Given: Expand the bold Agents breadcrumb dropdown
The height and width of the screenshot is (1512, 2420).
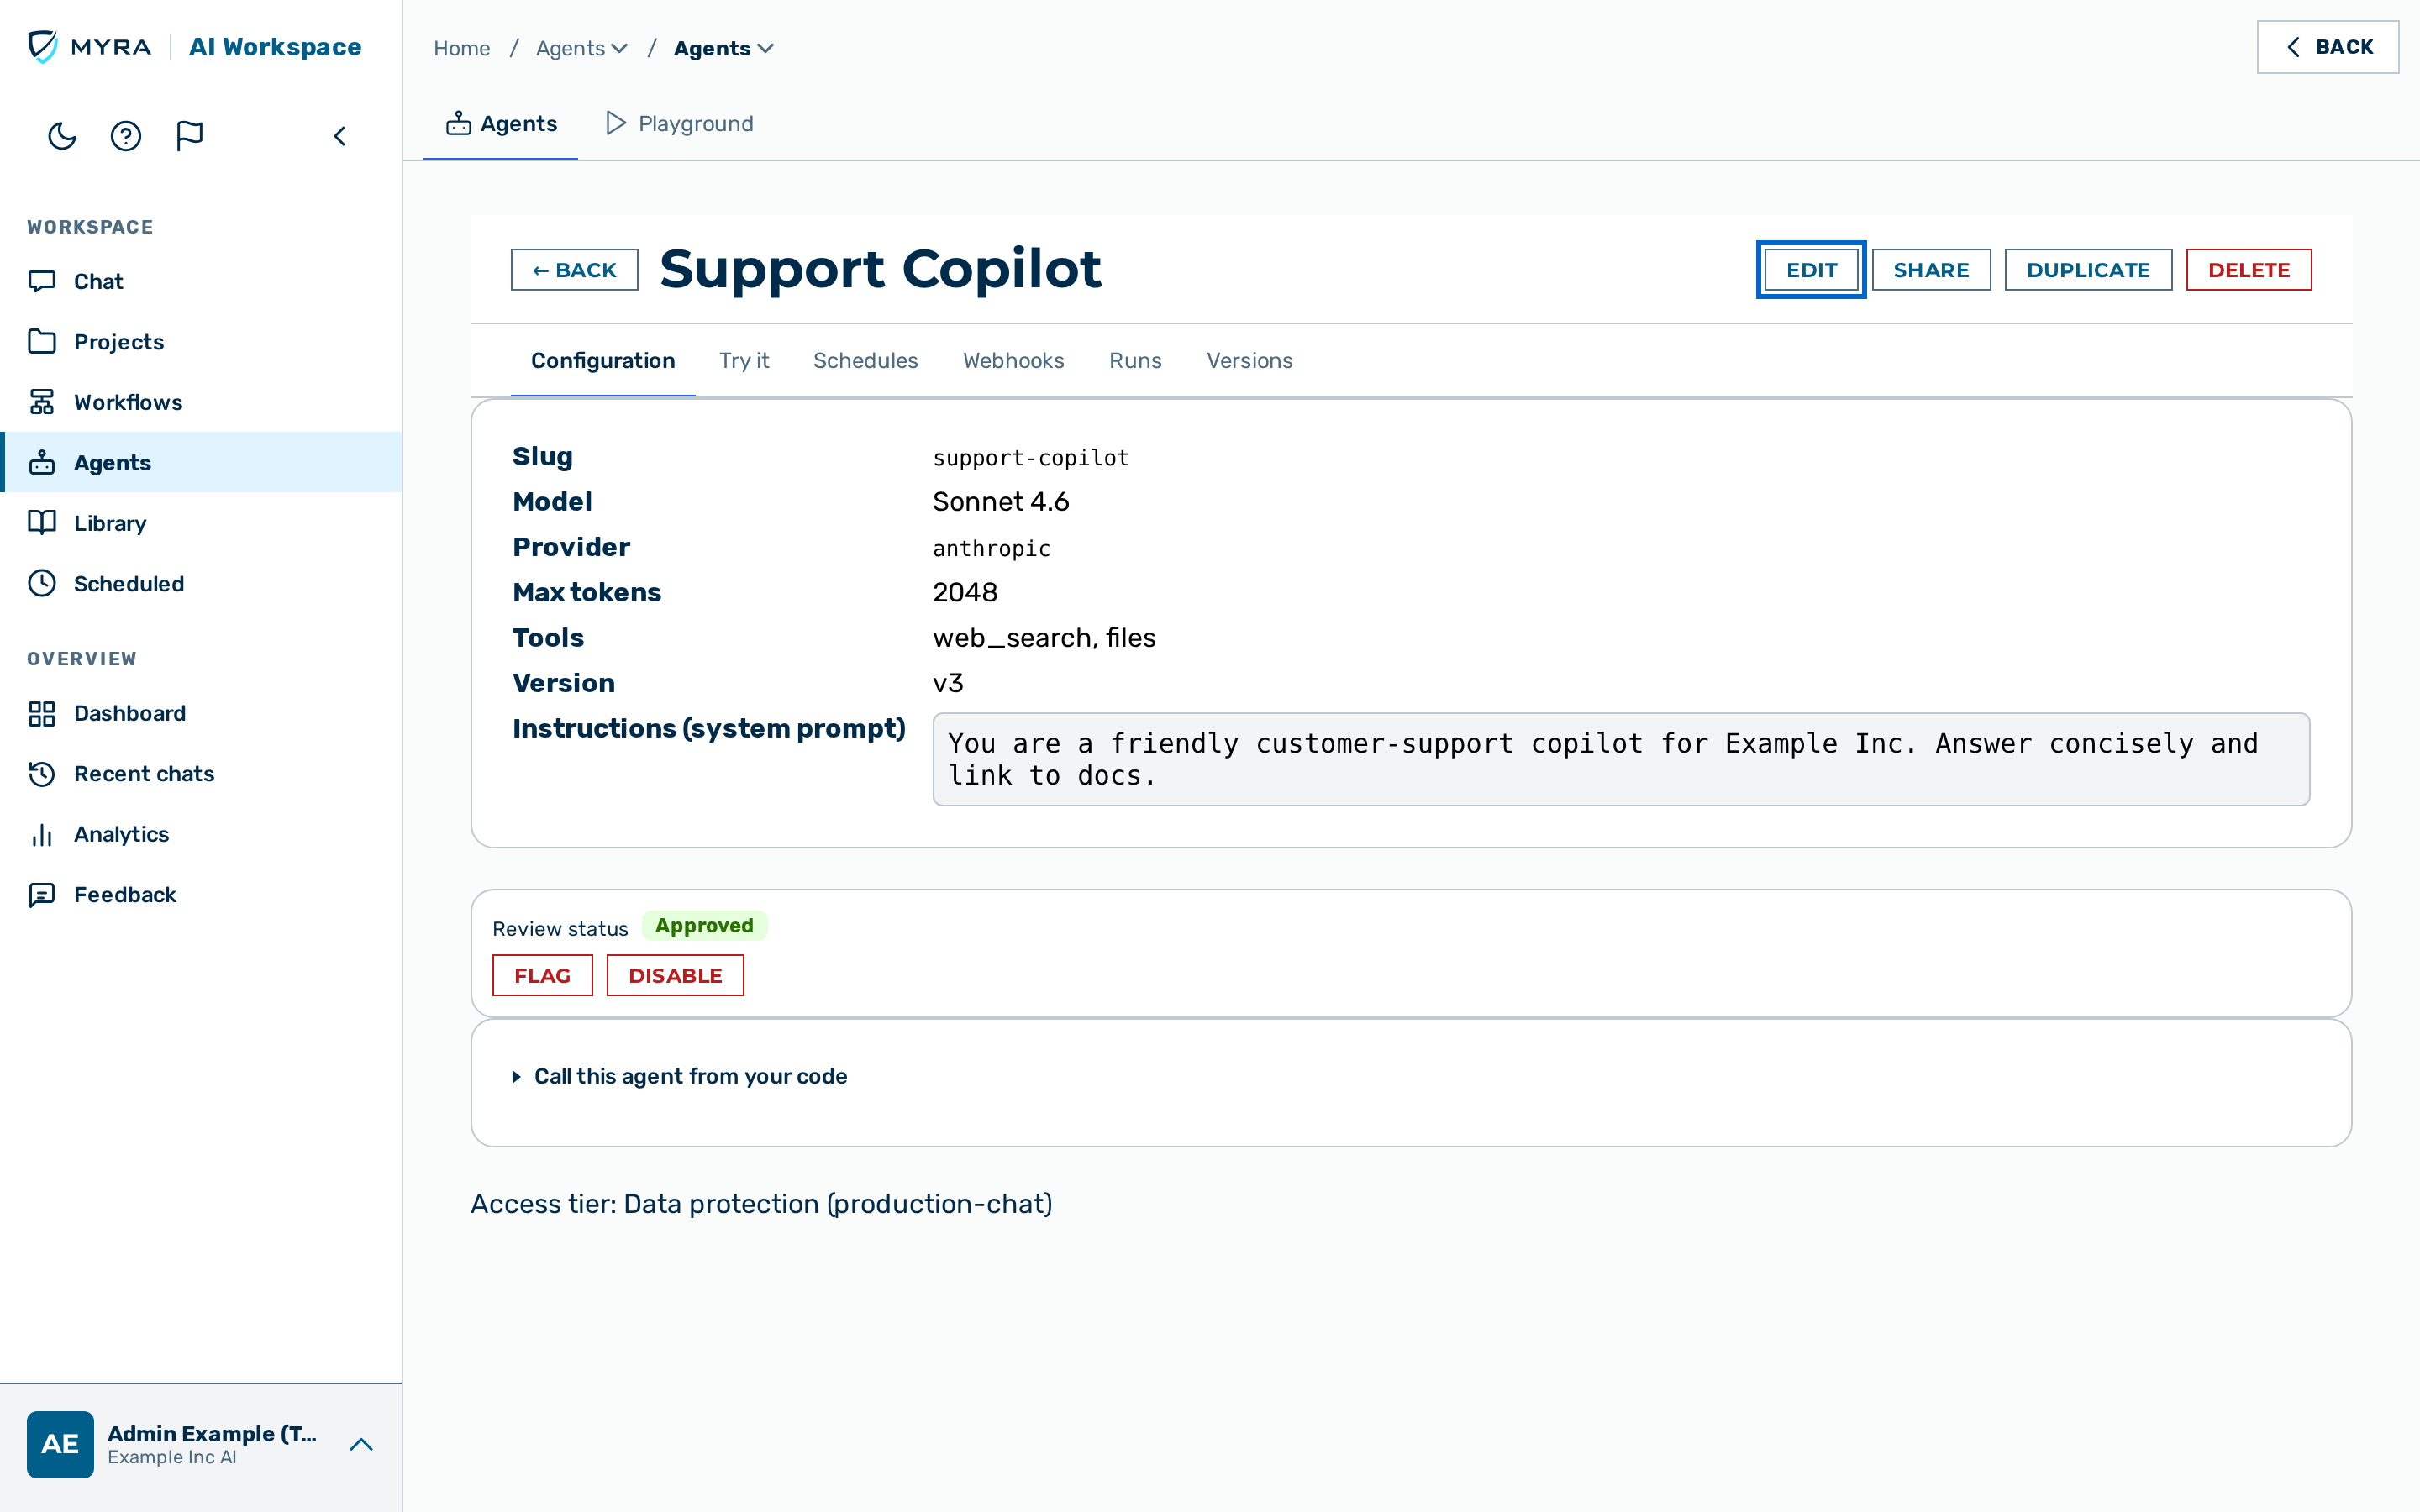Looking at the screenshot, I should point(724,48).
